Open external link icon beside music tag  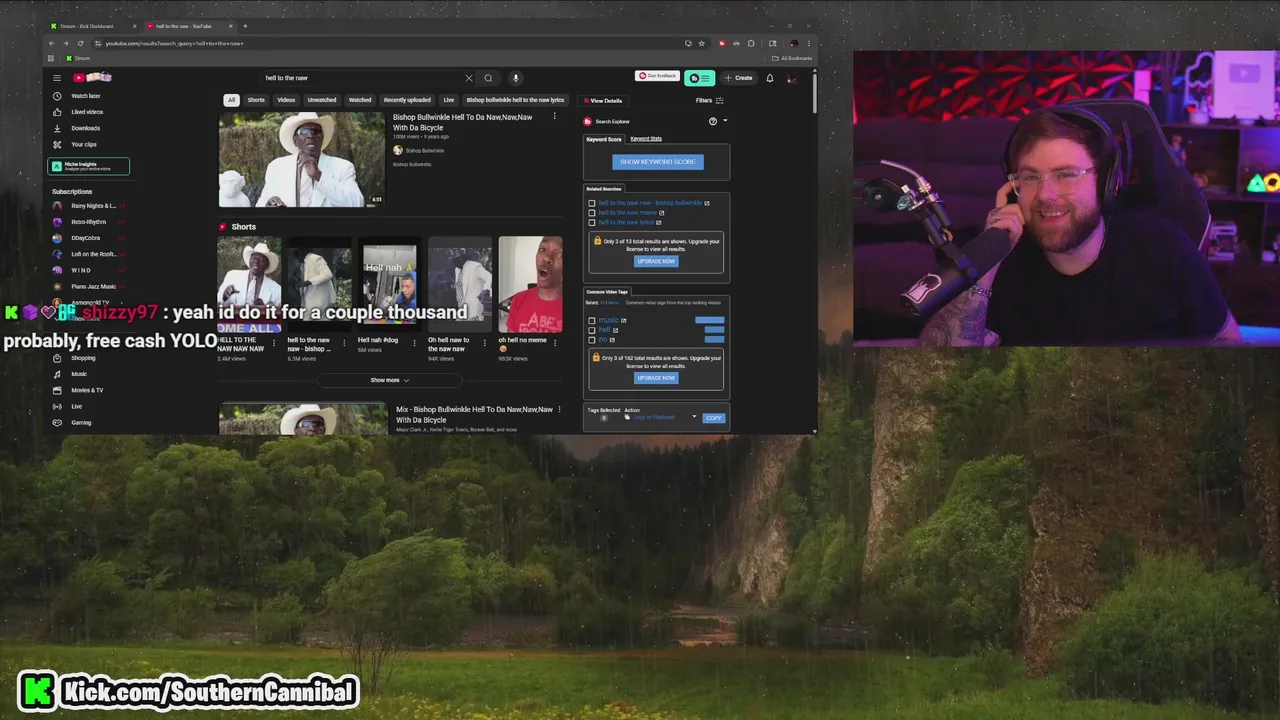pyautogui.click(x=624, y=320)
